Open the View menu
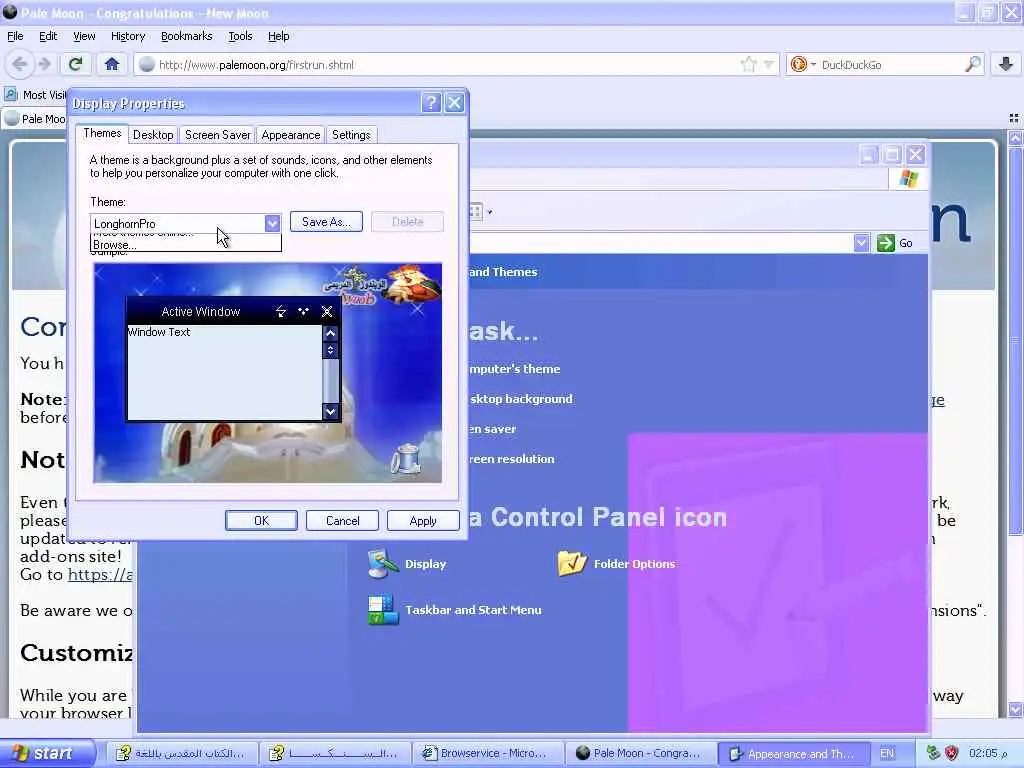 coord(84,36)
